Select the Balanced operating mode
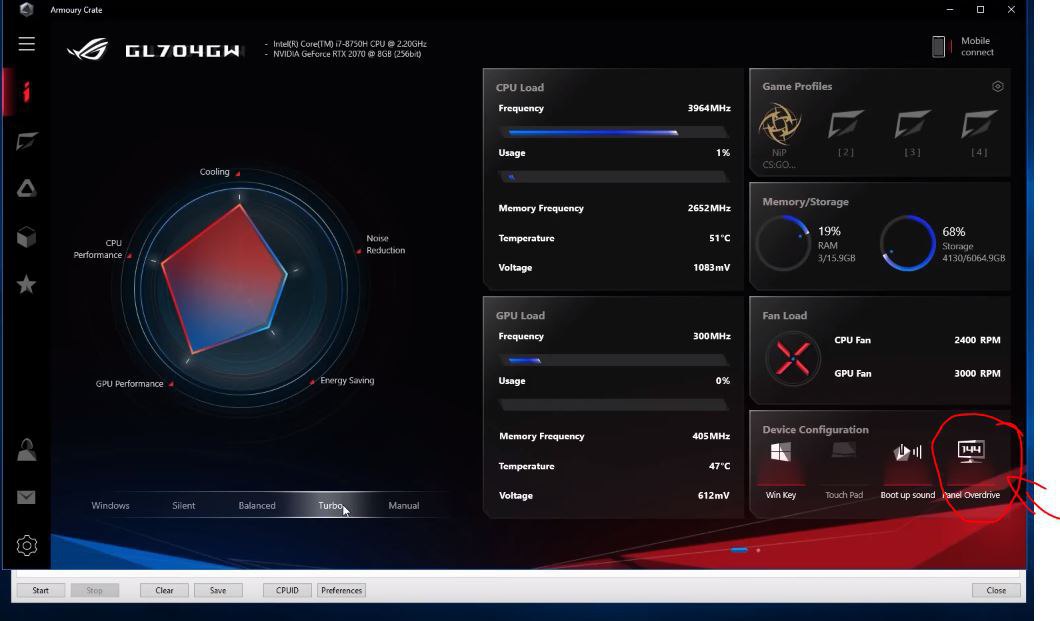The image size is (1060, 621). pyautogui.click(x=257, y=505)
